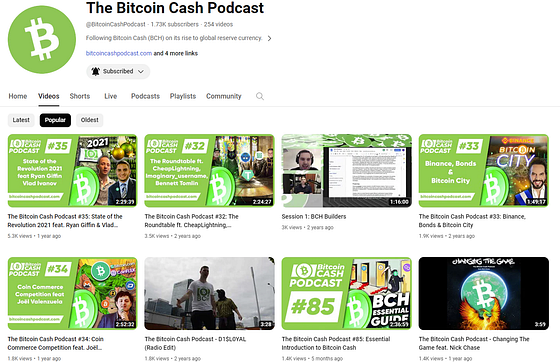This screenshot has height=362, width=560.
Task: Click 'and 4 more links'
Action: pyautogui.click(x=176, y=53)
